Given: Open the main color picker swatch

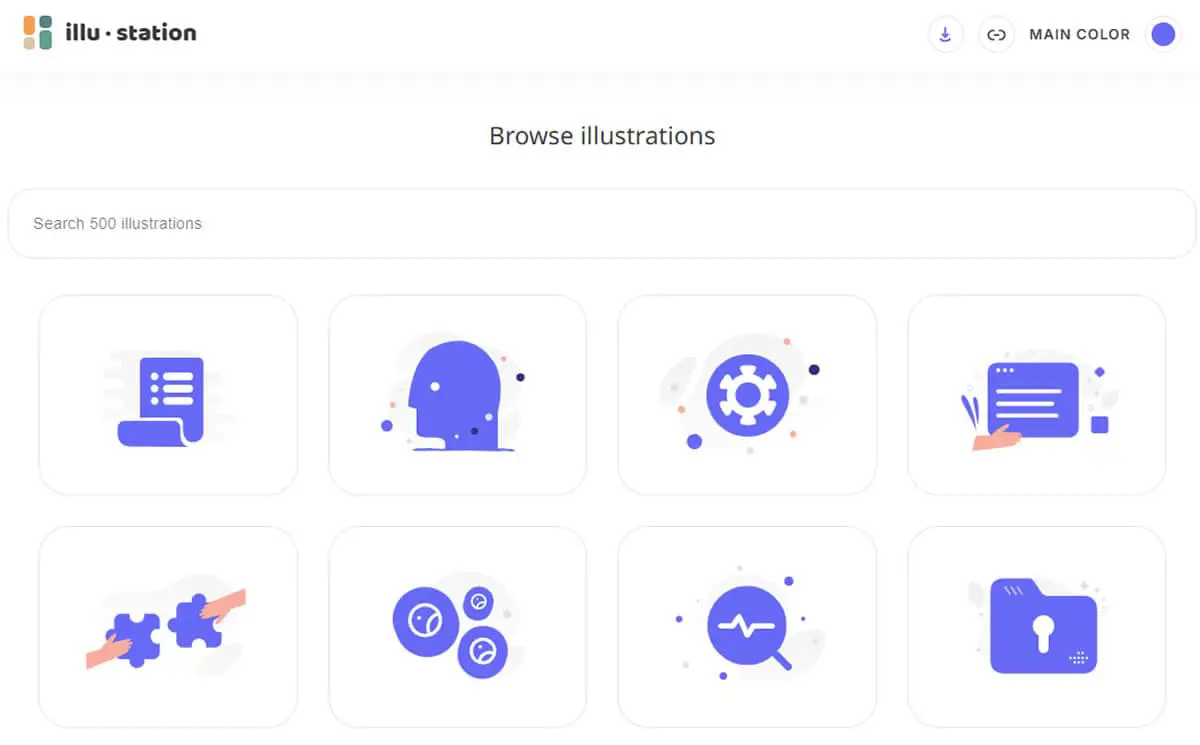Looking at the screenshot, I should click(x=1163, y=35).
